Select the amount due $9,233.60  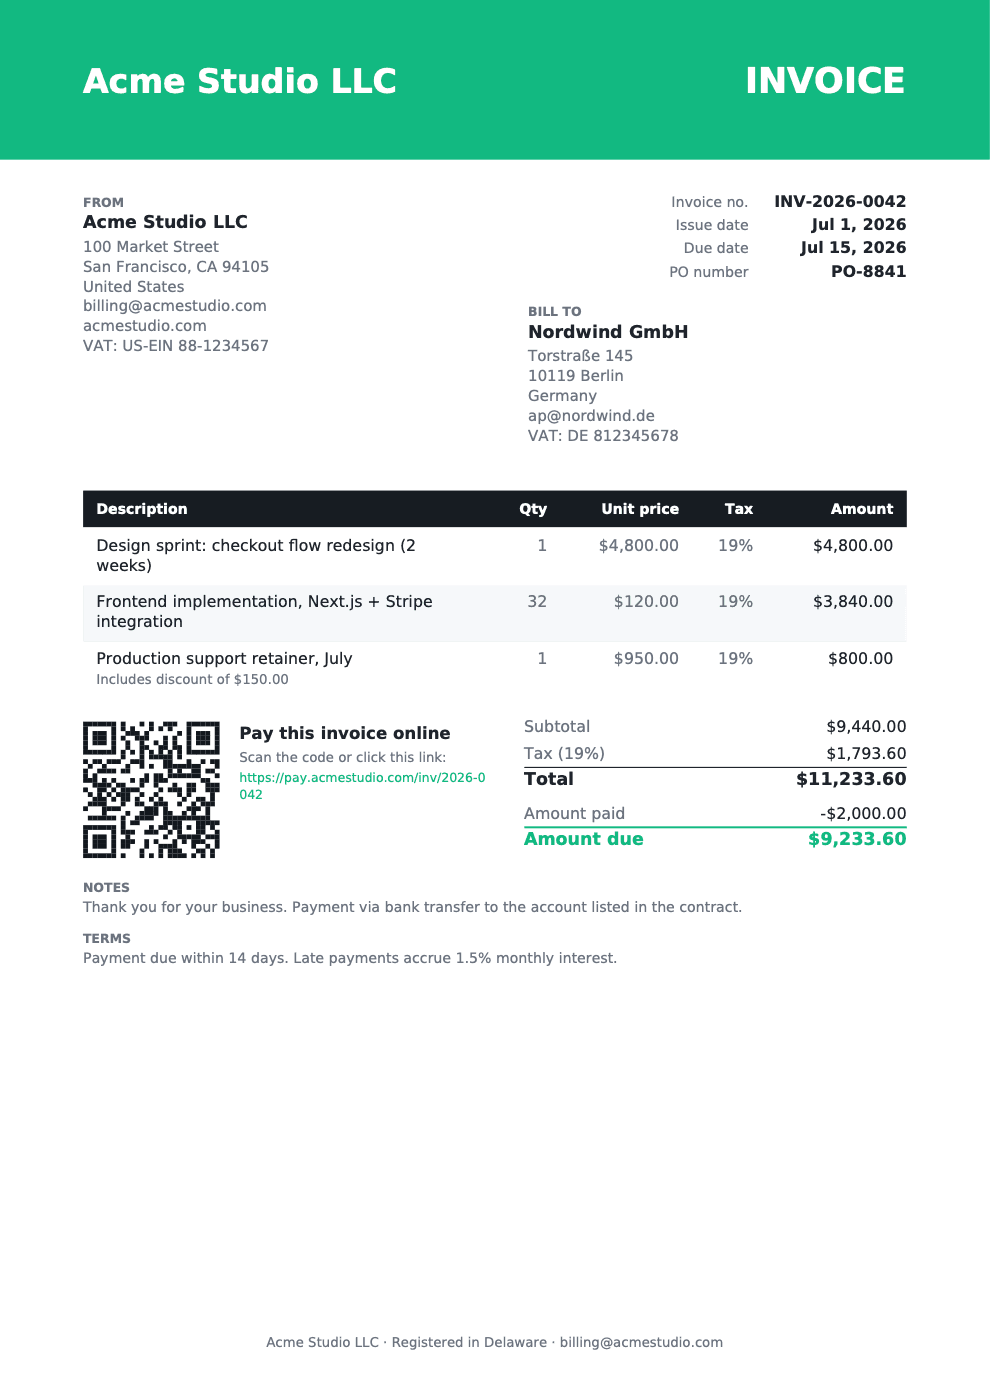[x=857, y=839]
